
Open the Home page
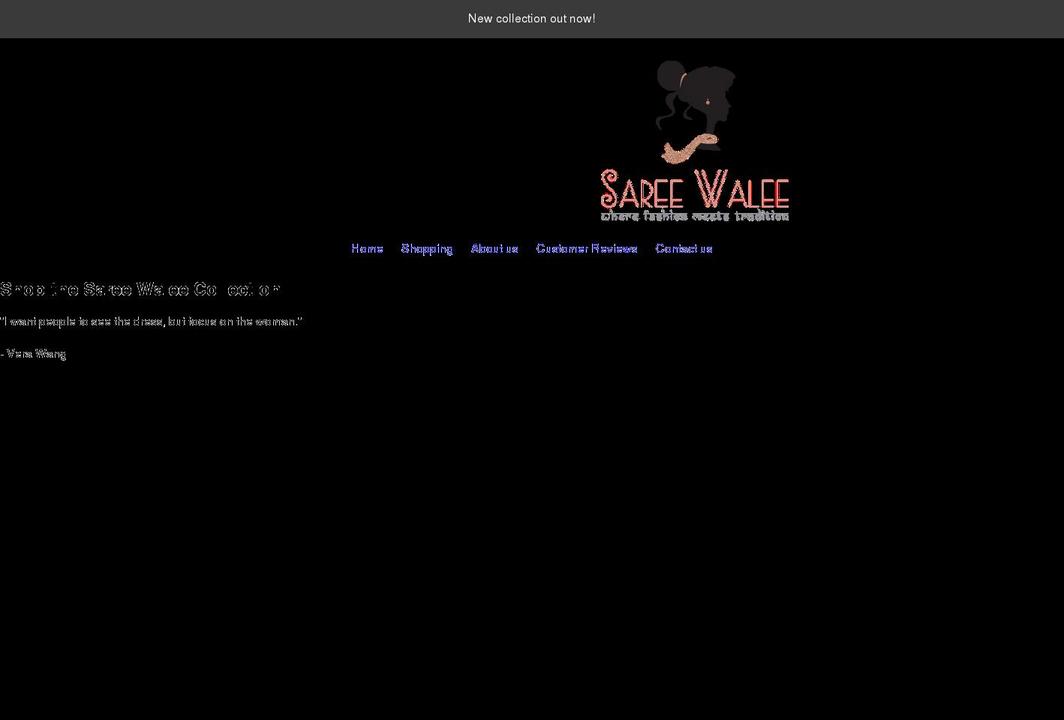tap(366, 248)
